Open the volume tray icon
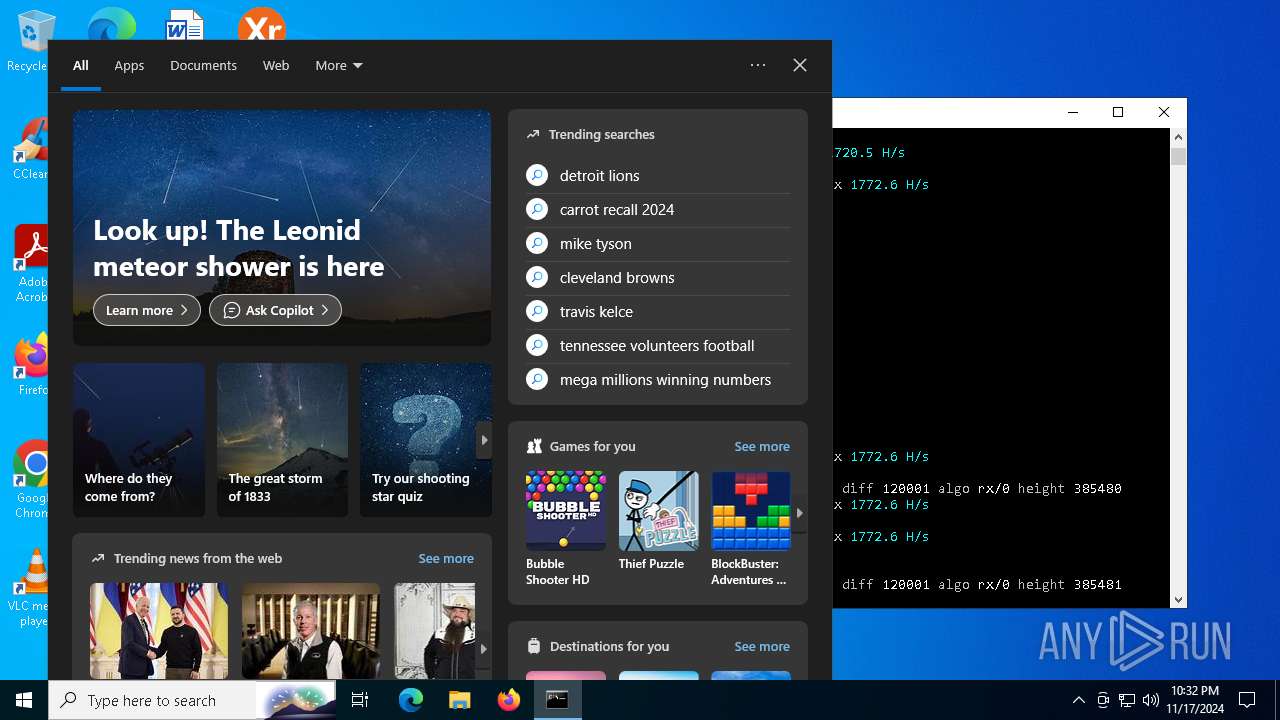 tap(1150, 700)
